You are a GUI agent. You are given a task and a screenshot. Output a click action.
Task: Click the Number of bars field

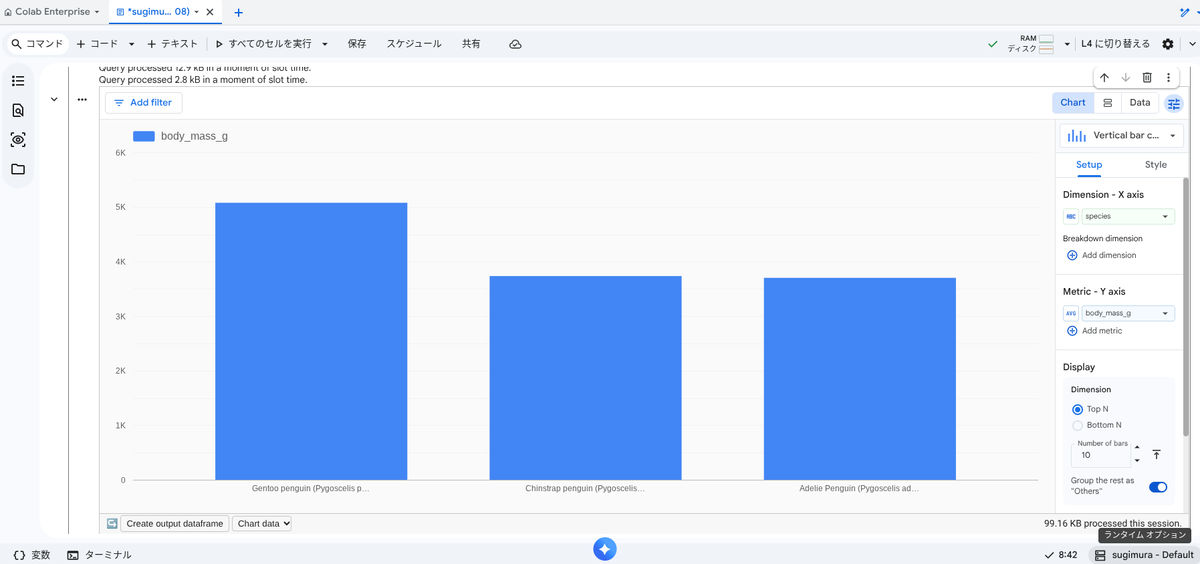tap(1100, 455)
